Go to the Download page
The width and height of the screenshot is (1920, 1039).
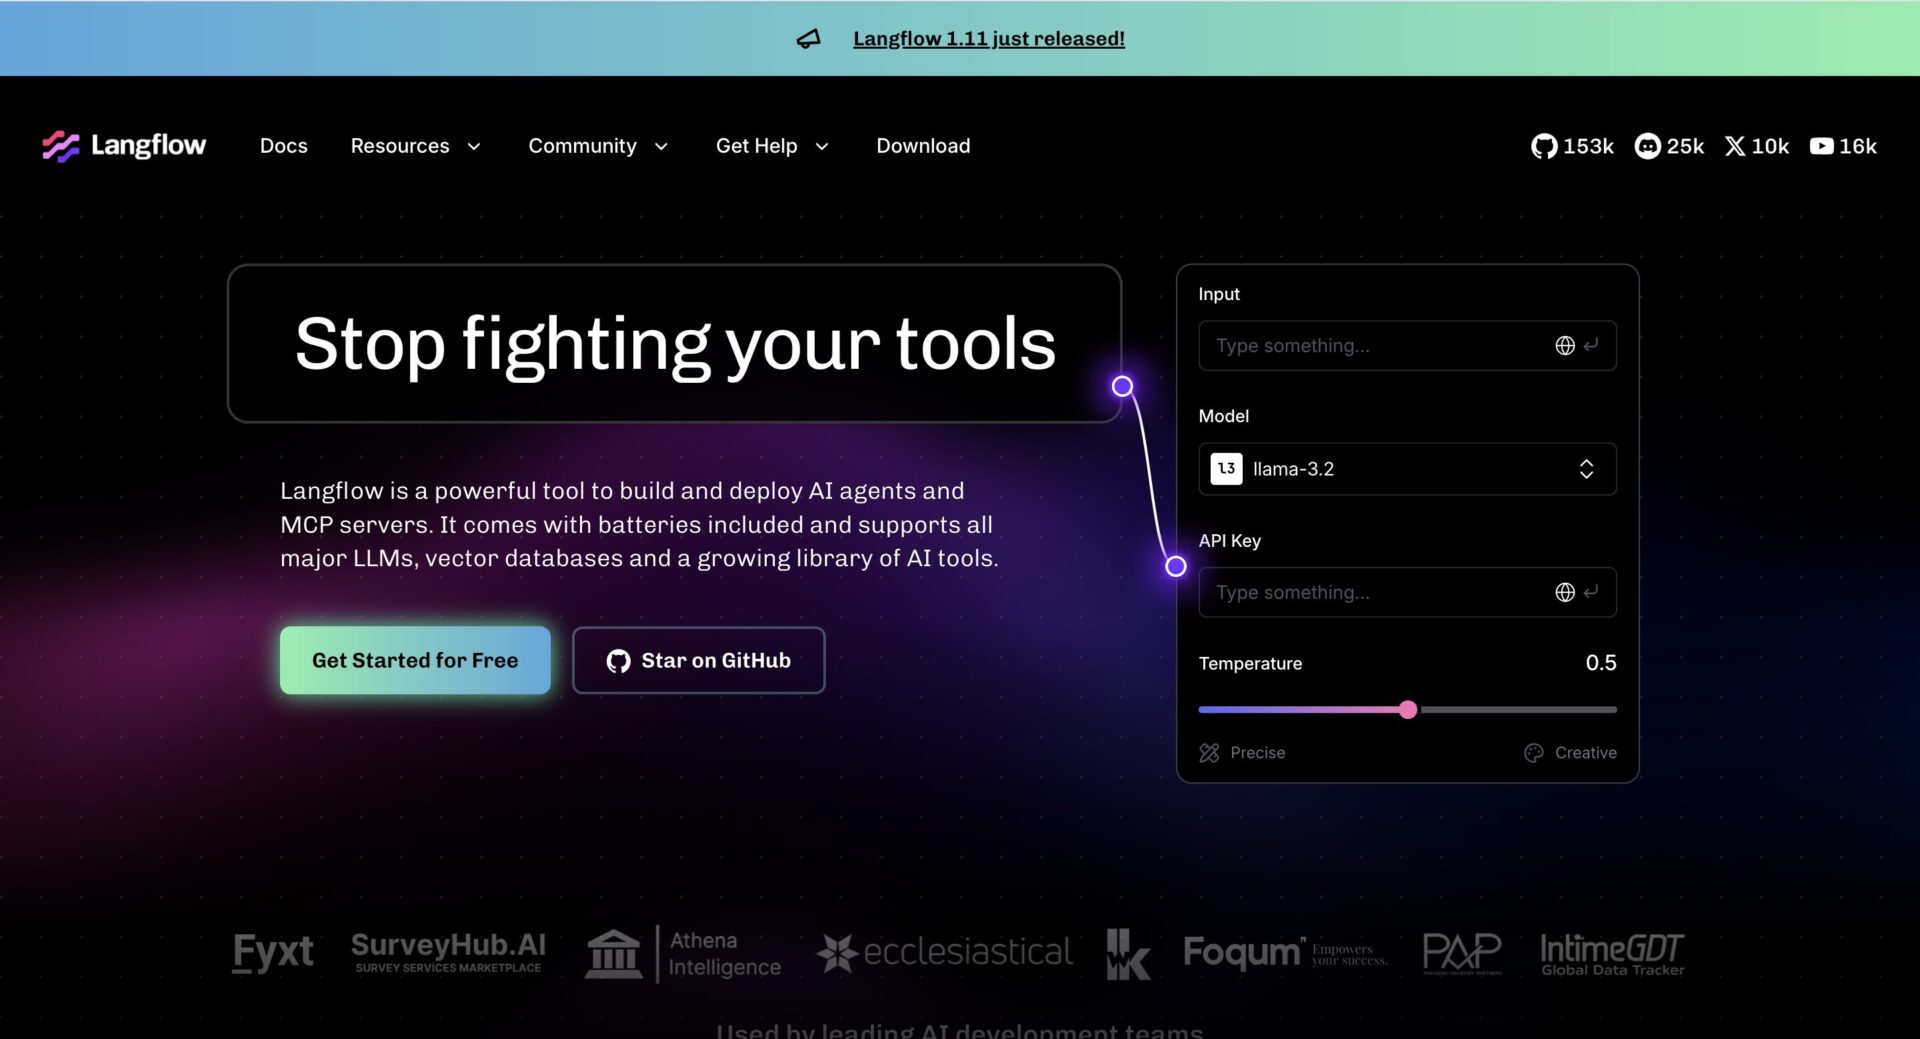pos(923,146)
